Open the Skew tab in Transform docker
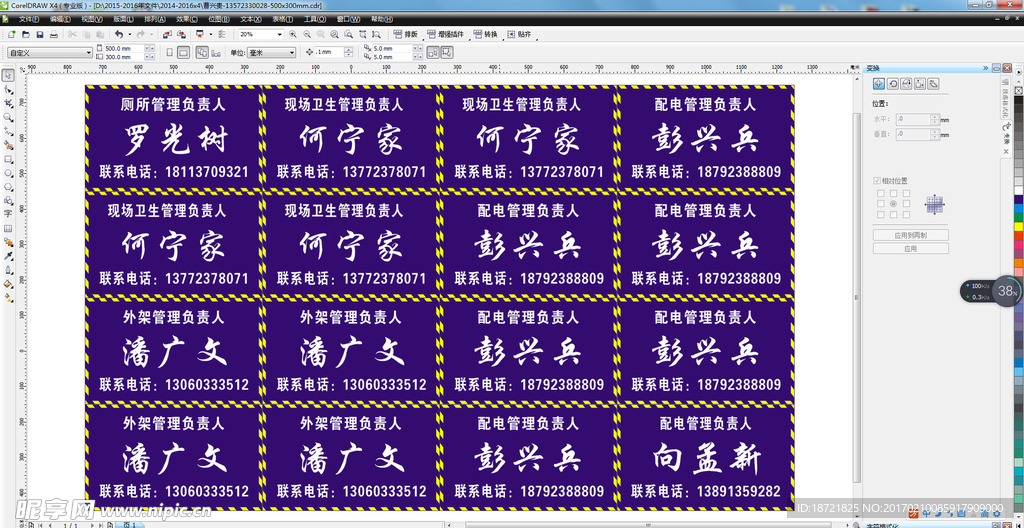Image resolution: width=1024 pixels, height=528 pixels. tap(934, 84)
